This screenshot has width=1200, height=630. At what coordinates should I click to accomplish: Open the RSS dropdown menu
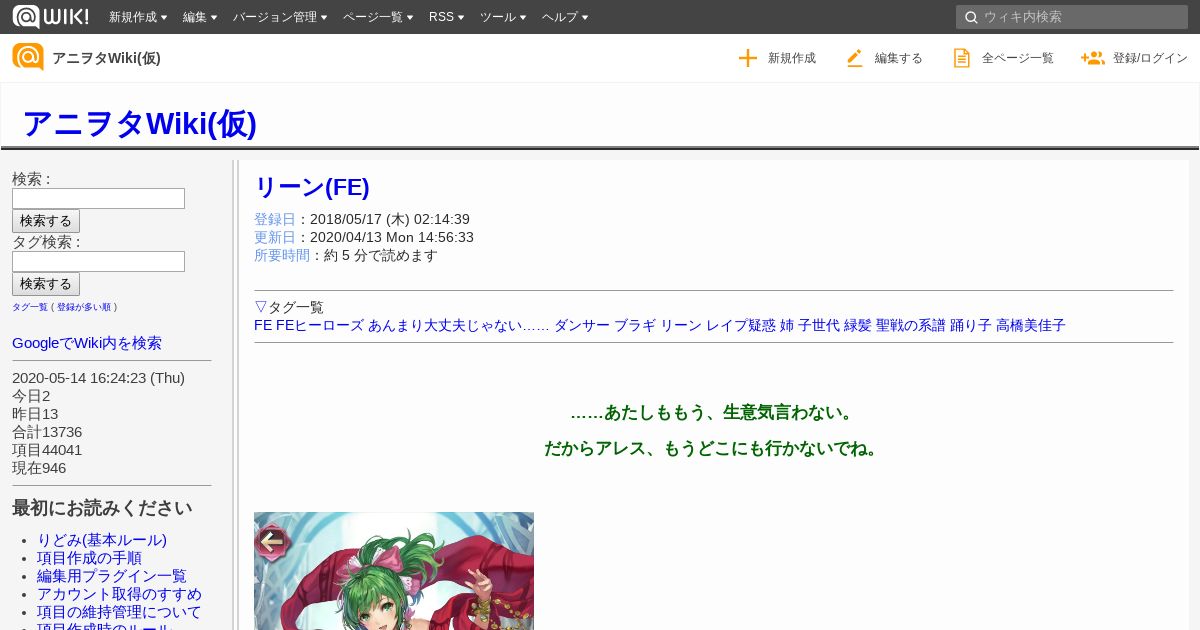(446, 17)
